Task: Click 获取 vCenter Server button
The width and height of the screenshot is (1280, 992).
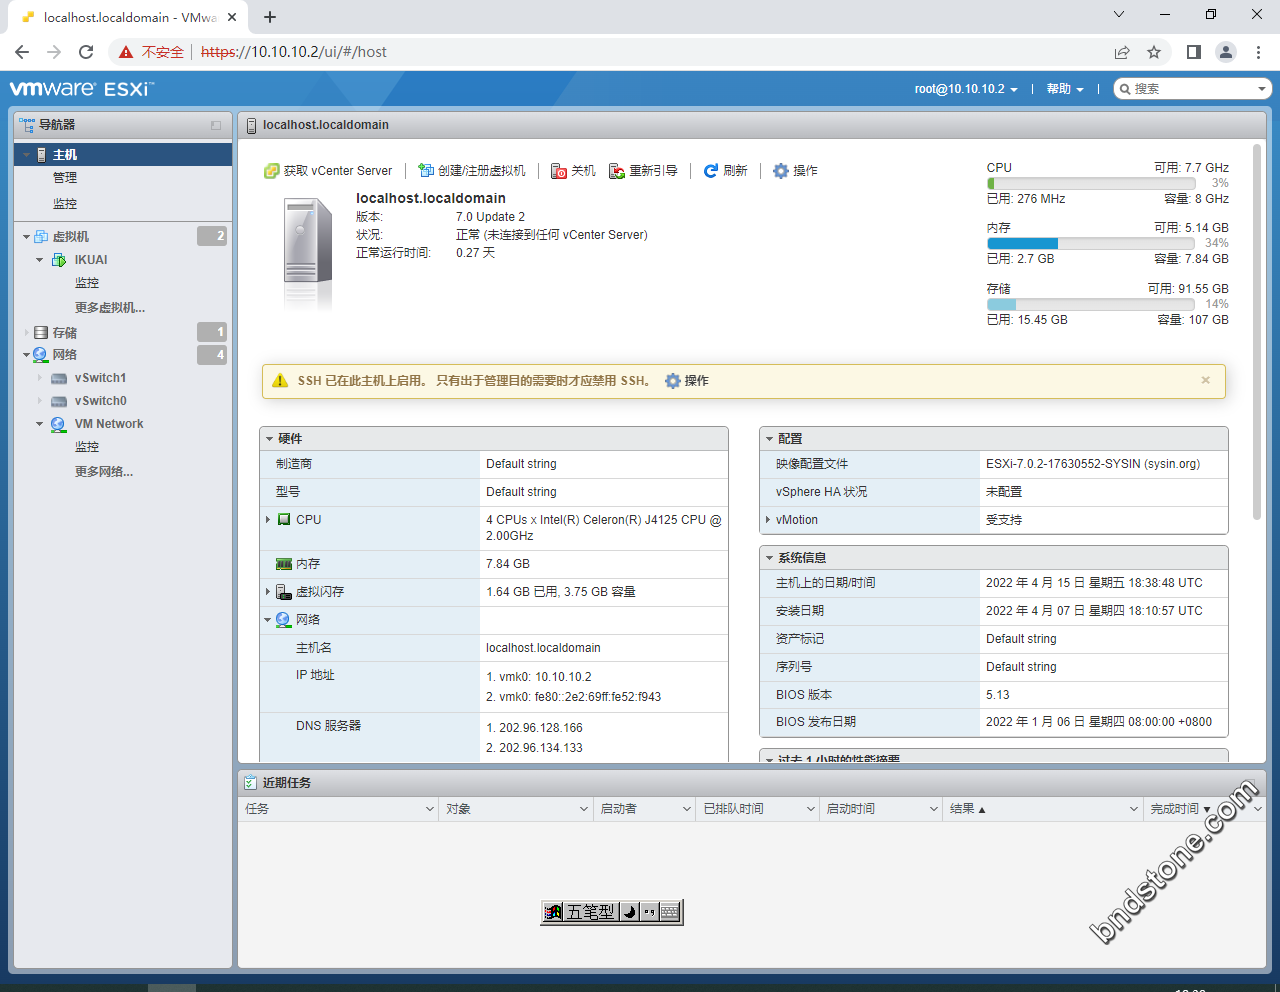Action: point(328,171)
